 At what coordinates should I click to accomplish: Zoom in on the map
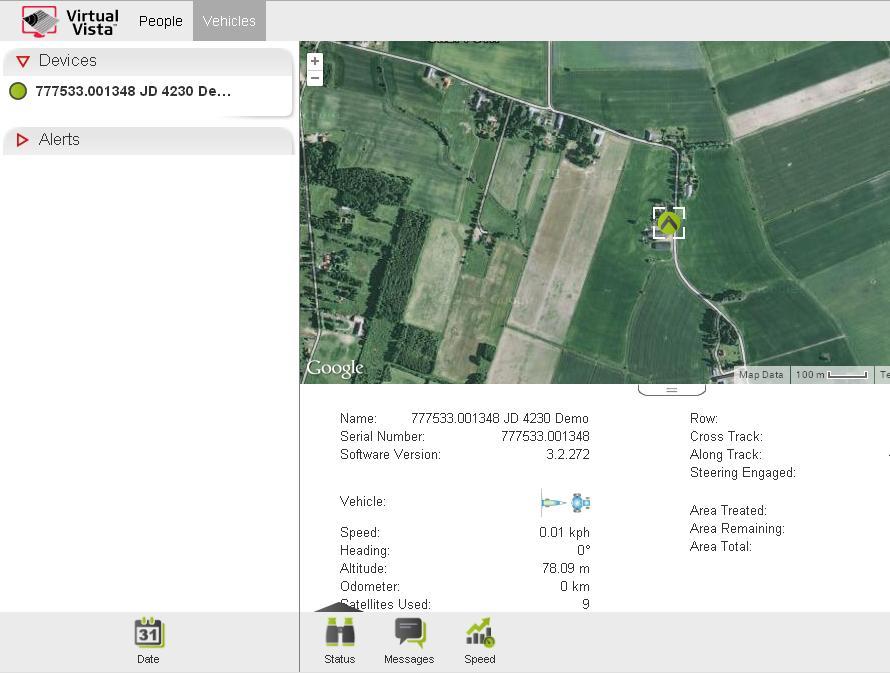[x=315, y=61]
